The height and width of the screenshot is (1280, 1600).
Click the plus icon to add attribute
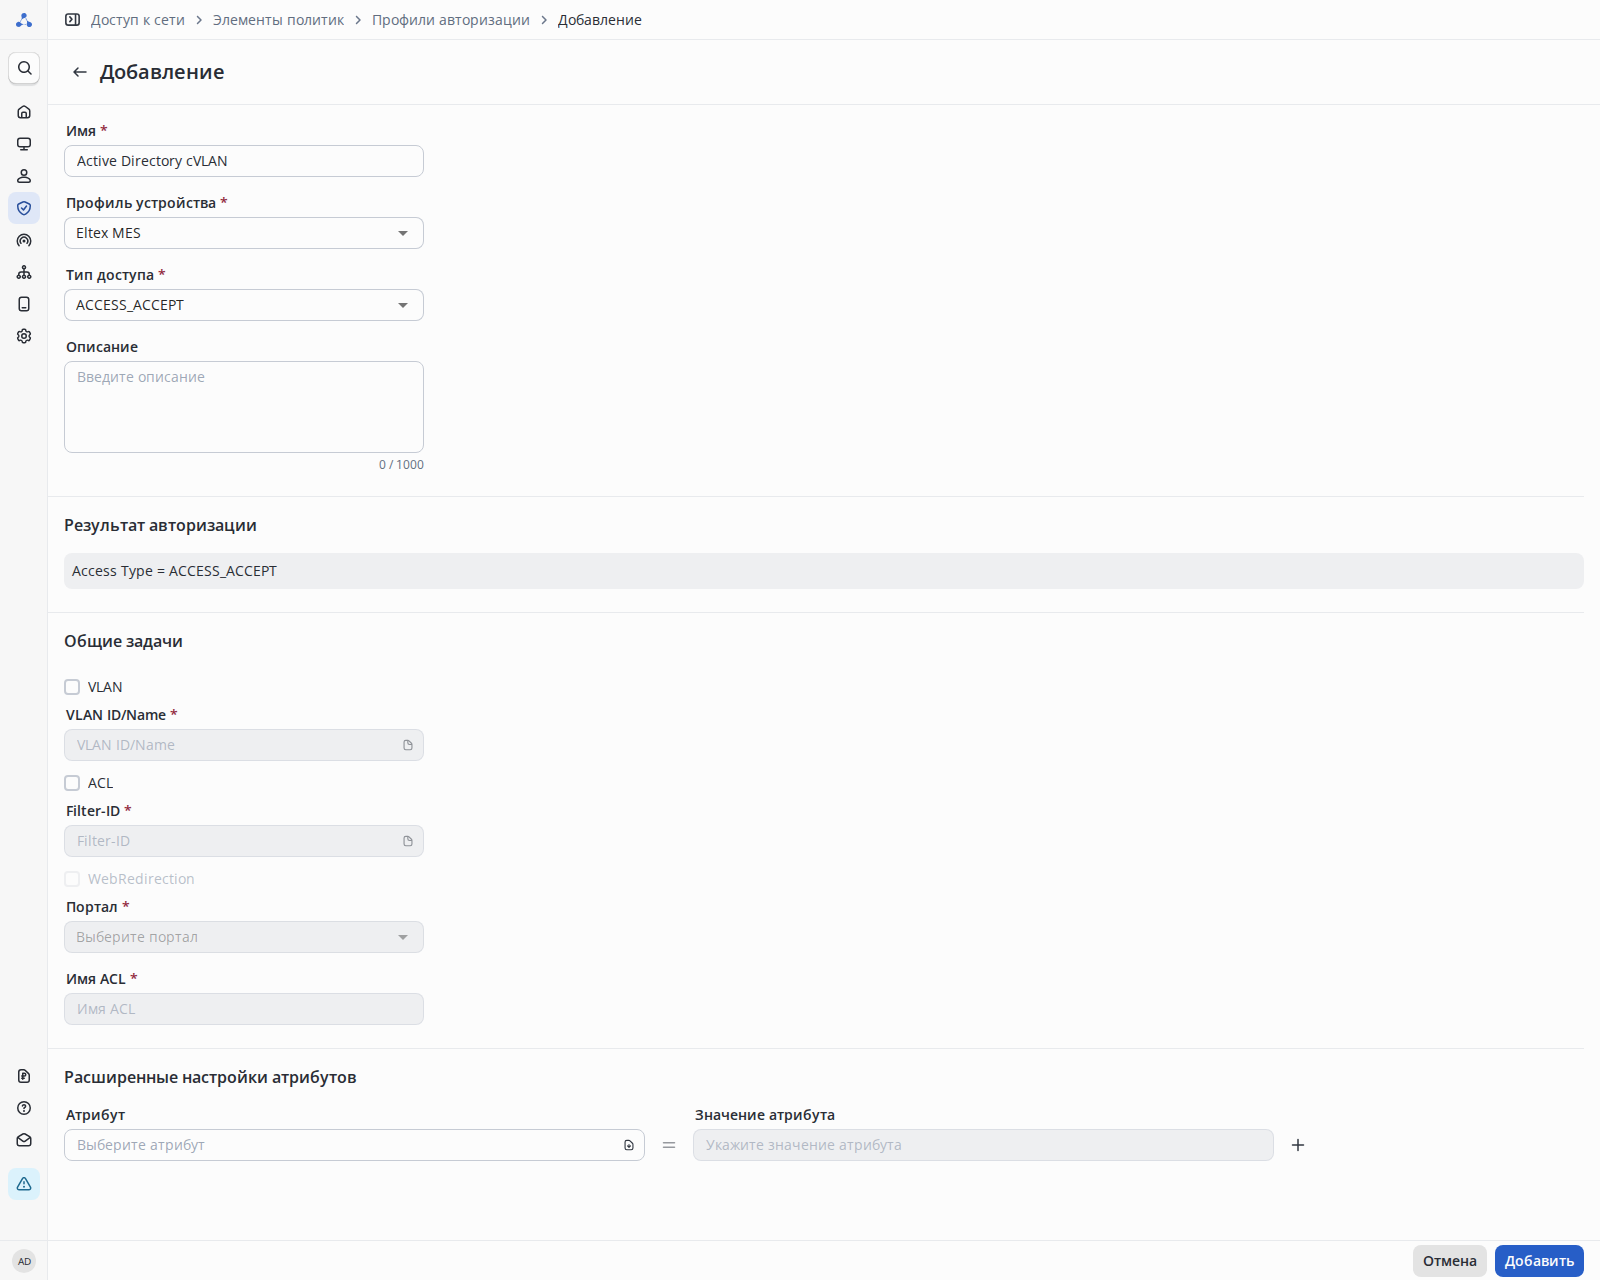[x=1298, y=1145]
